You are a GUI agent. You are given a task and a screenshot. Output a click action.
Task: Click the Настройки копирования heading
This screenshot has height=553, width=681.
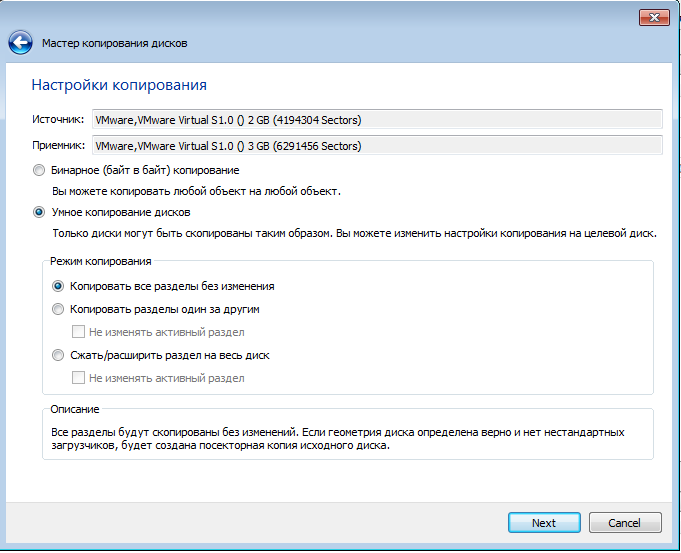coord(119,85)
